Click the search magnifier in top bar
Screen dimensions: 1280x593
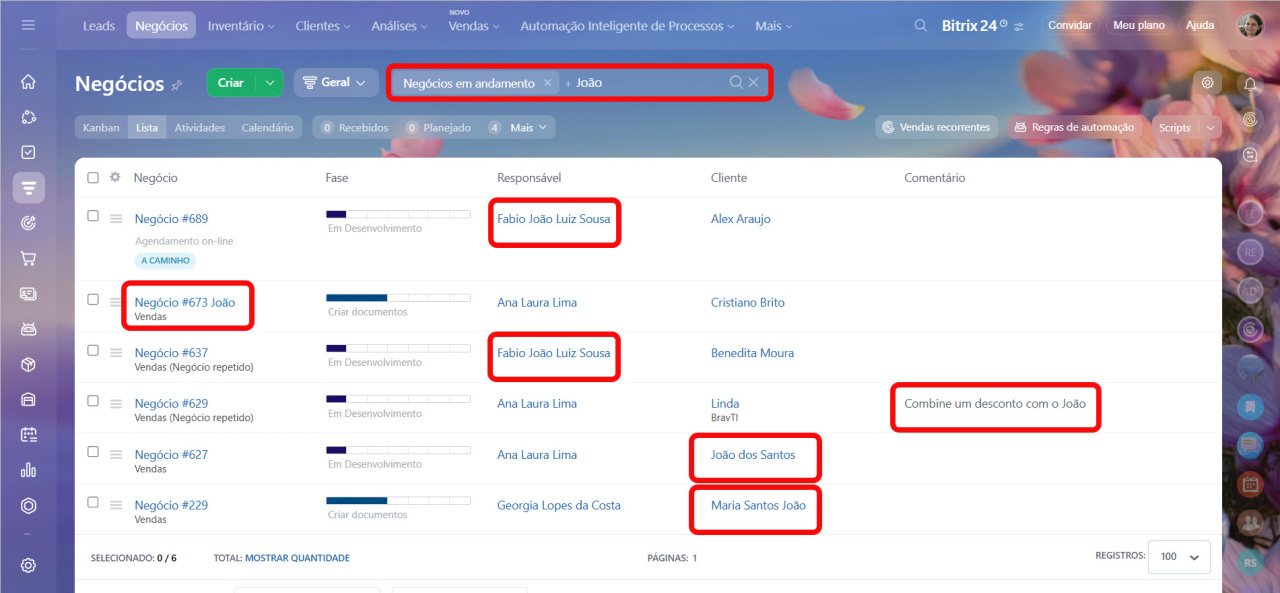pyautogui.click(x=920, y=25)
